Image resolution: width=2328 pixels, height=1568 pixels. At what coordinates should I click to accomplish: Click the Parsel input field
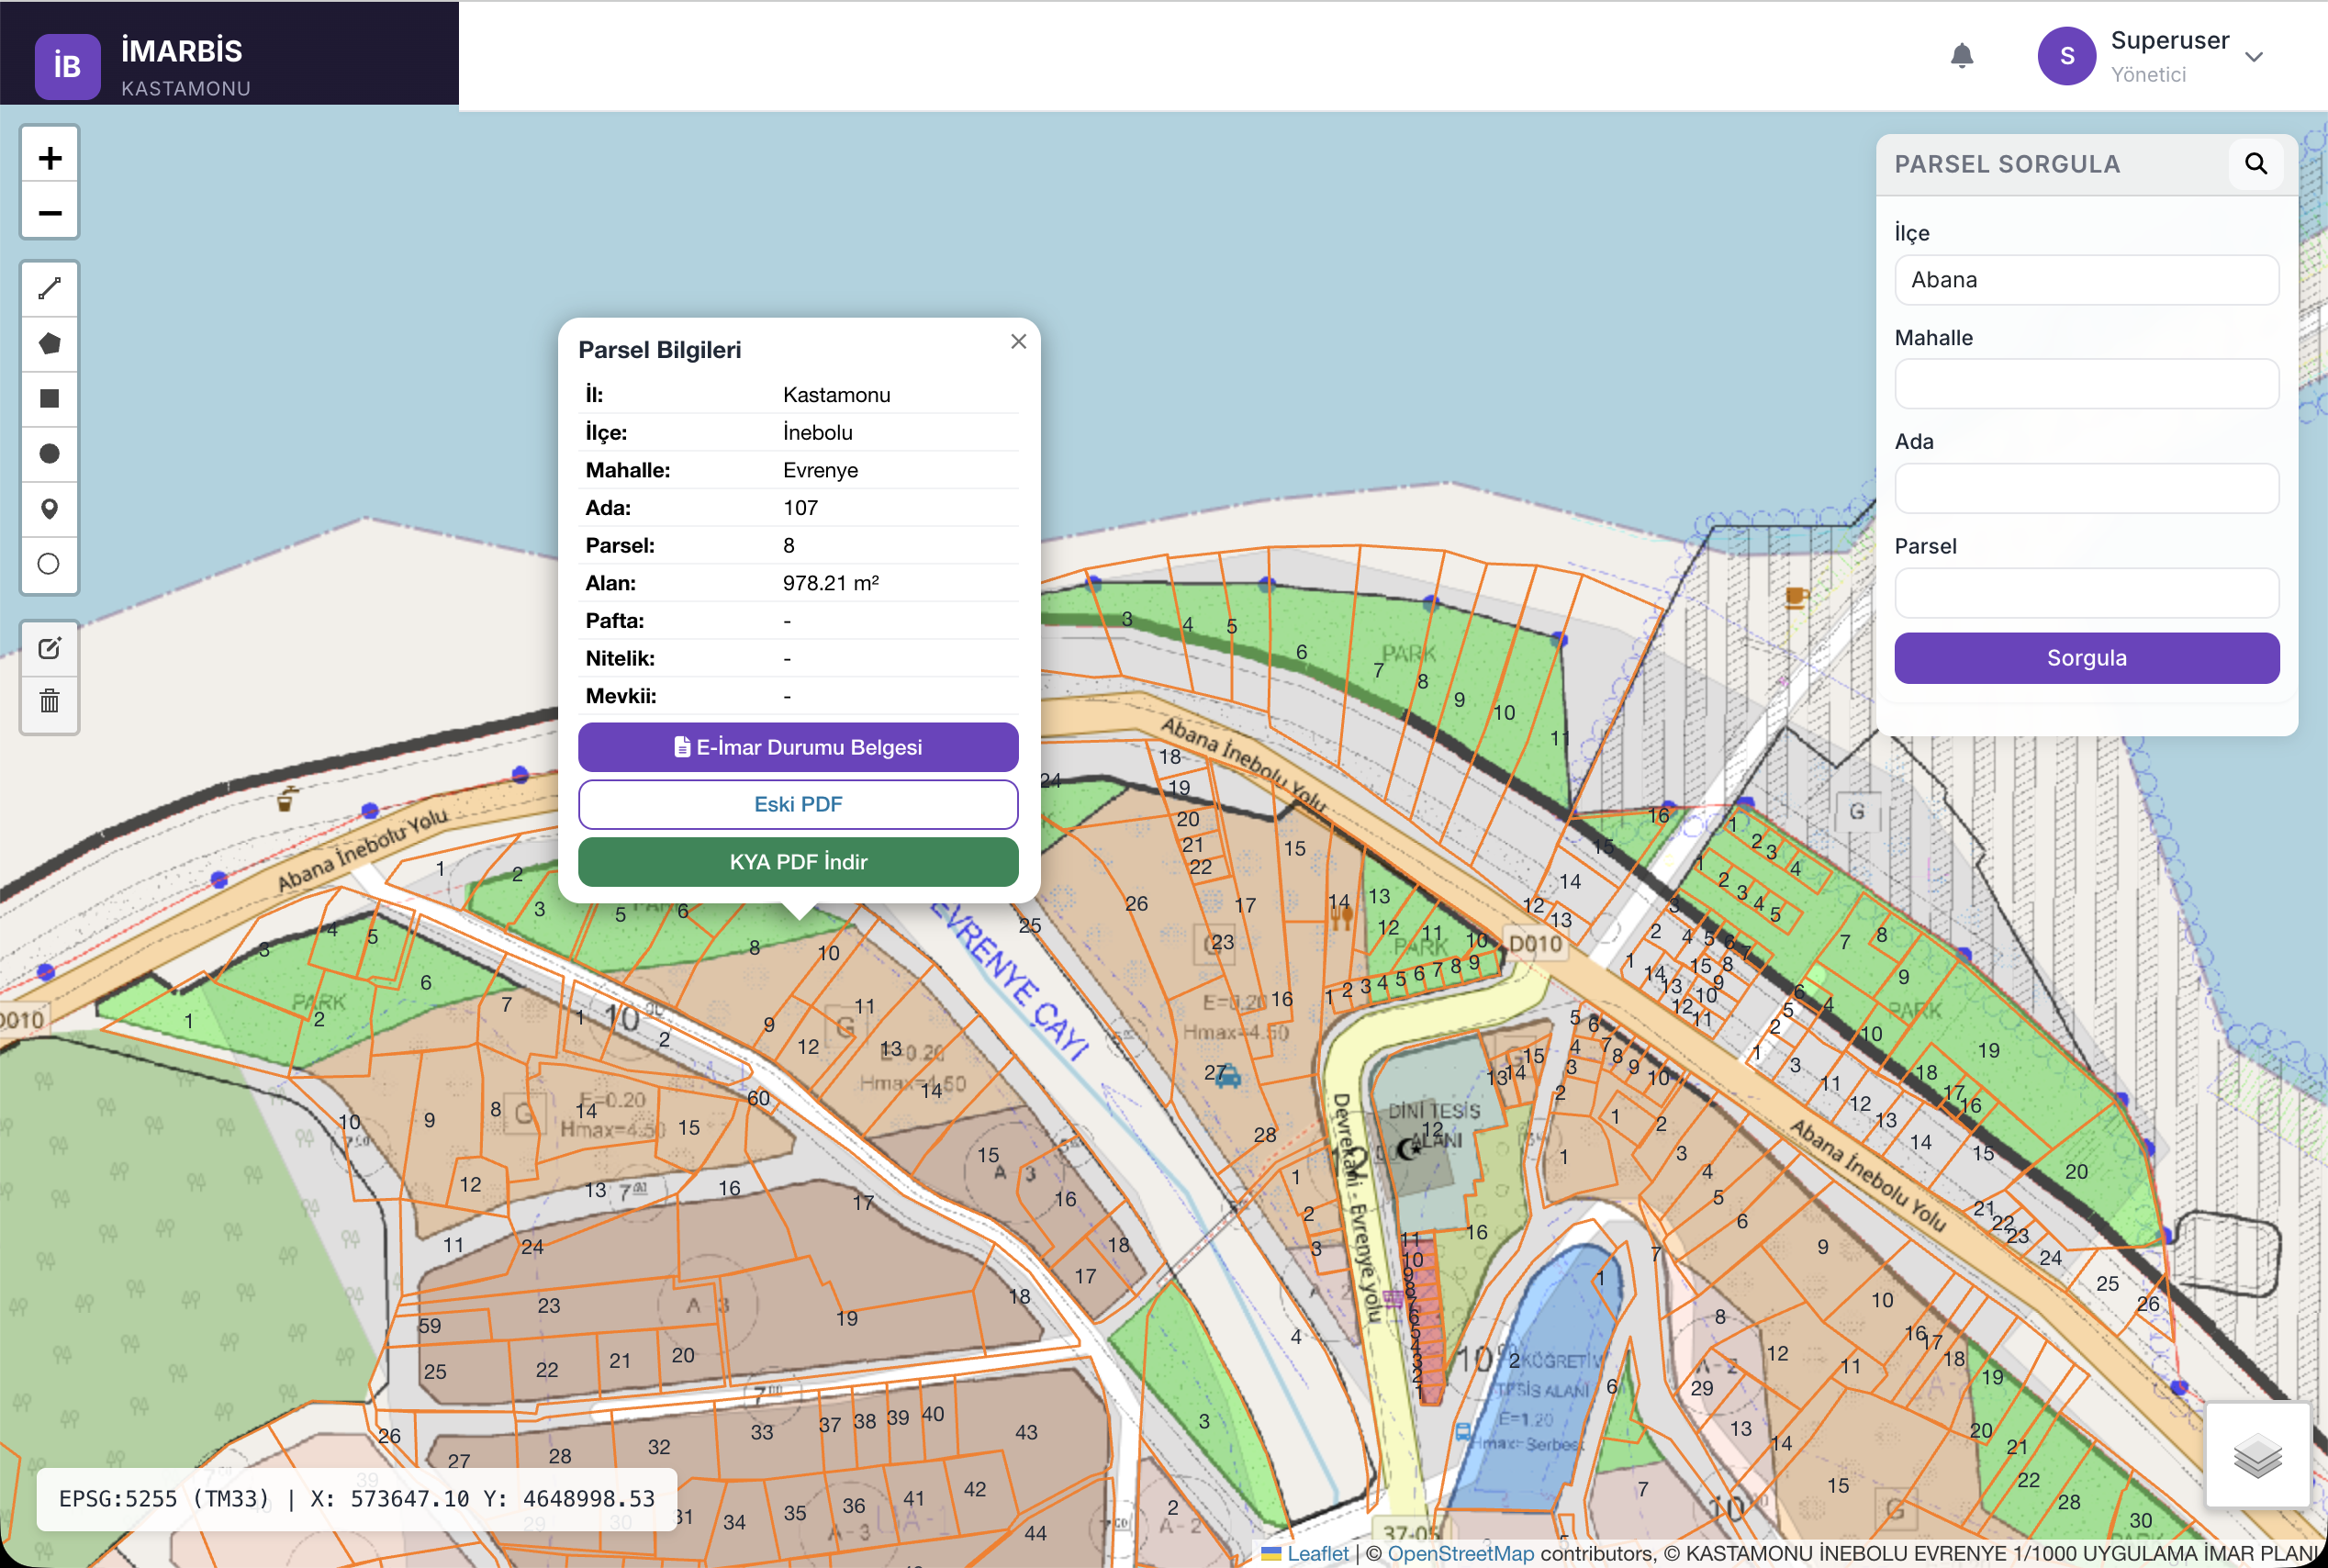pyautogui.click(x=2086, y=594)
